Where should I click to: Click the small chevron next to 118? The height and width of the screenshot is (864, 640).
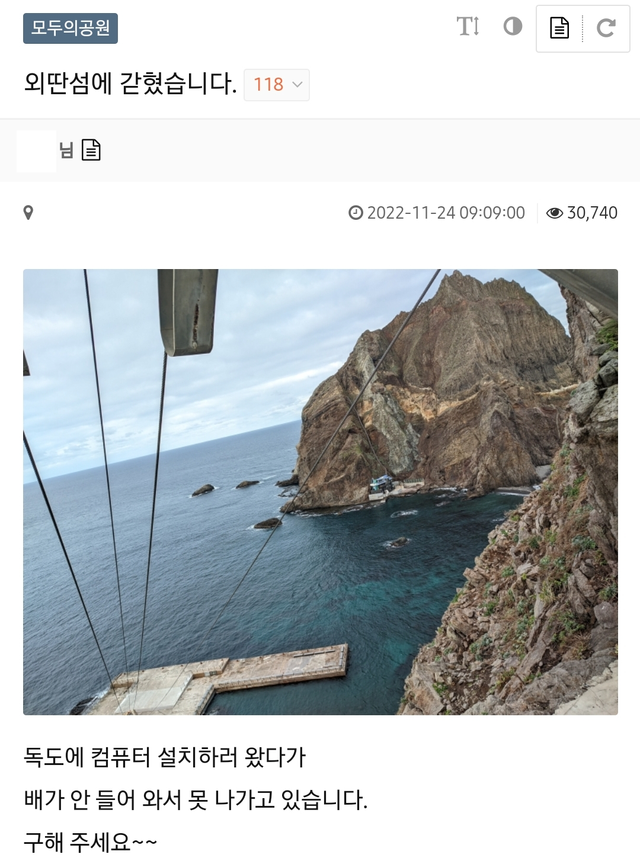click(297, 85)
